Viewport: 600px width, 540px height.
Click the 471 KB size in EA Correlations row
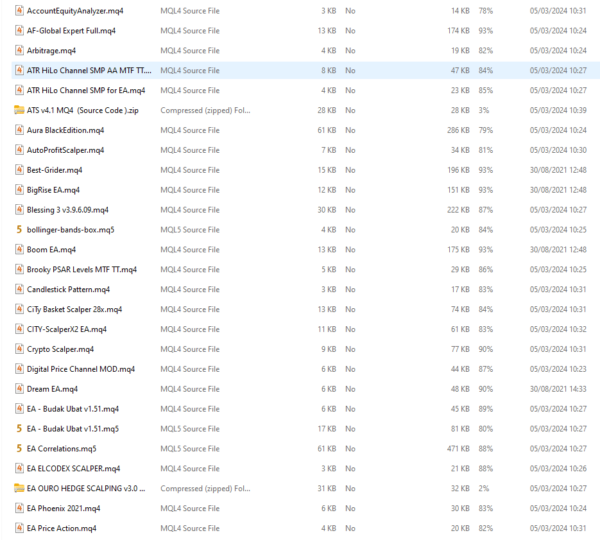pyautogui.click(x=458, y=449)
